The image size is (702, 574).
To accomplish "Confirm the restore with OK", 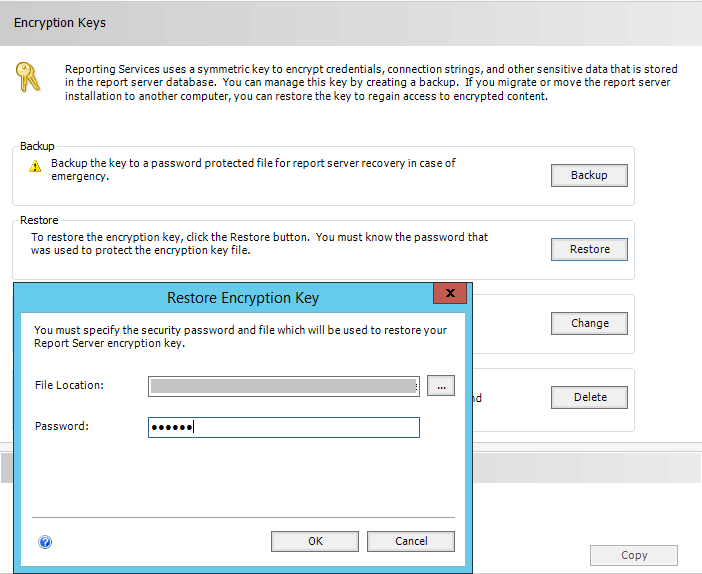I will [315, 541].
